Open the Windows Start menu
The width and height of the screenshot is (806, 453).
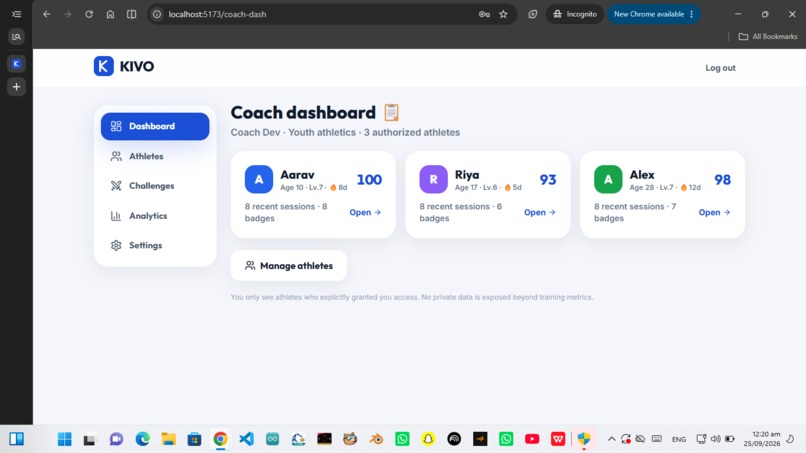coord(64,439)
